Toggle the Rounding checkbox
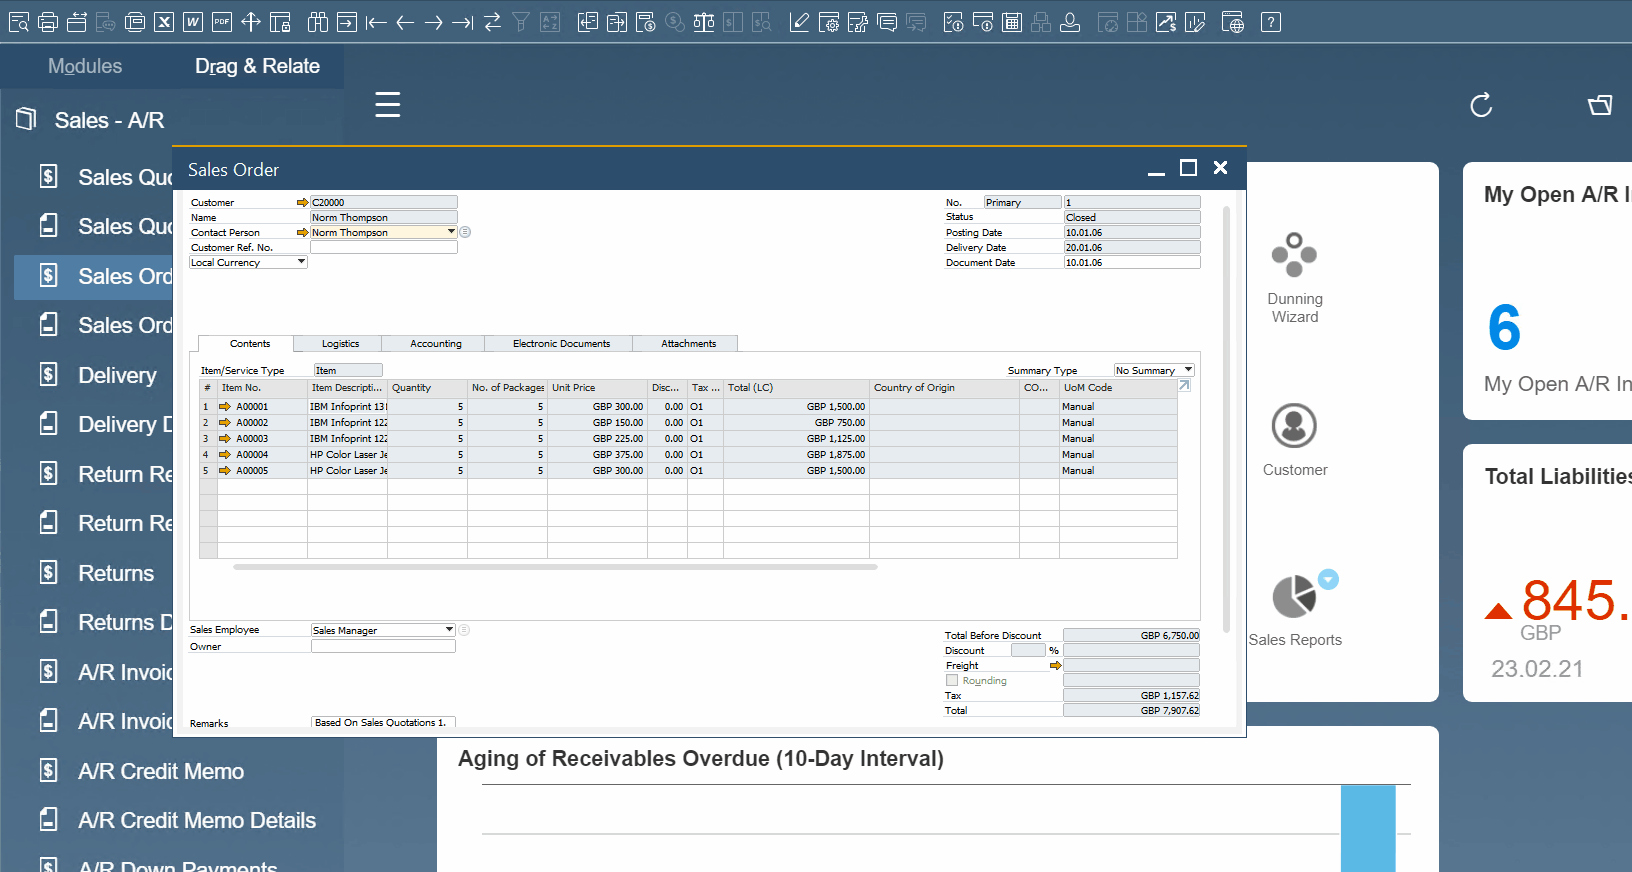 (x=952, y=681)
